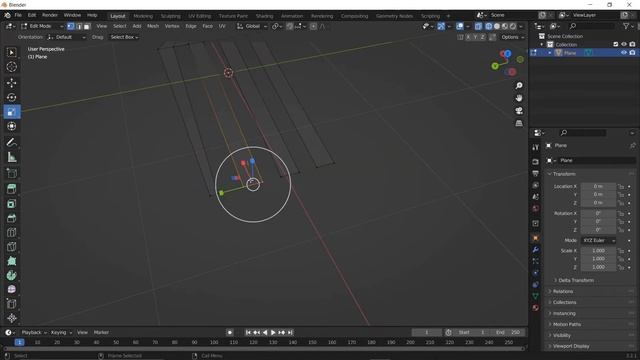Open the Global transform orientation dropdown
Image resolution: width=640 pixels, height=360 pixels.
252,26
